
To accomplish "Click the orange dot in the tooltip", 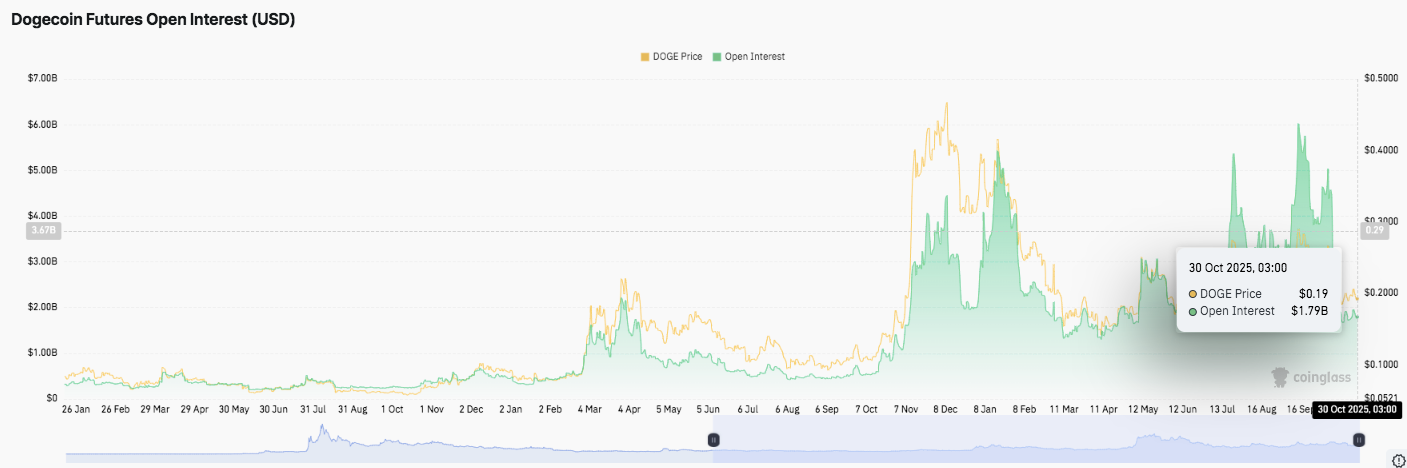I will point(1193,294).
